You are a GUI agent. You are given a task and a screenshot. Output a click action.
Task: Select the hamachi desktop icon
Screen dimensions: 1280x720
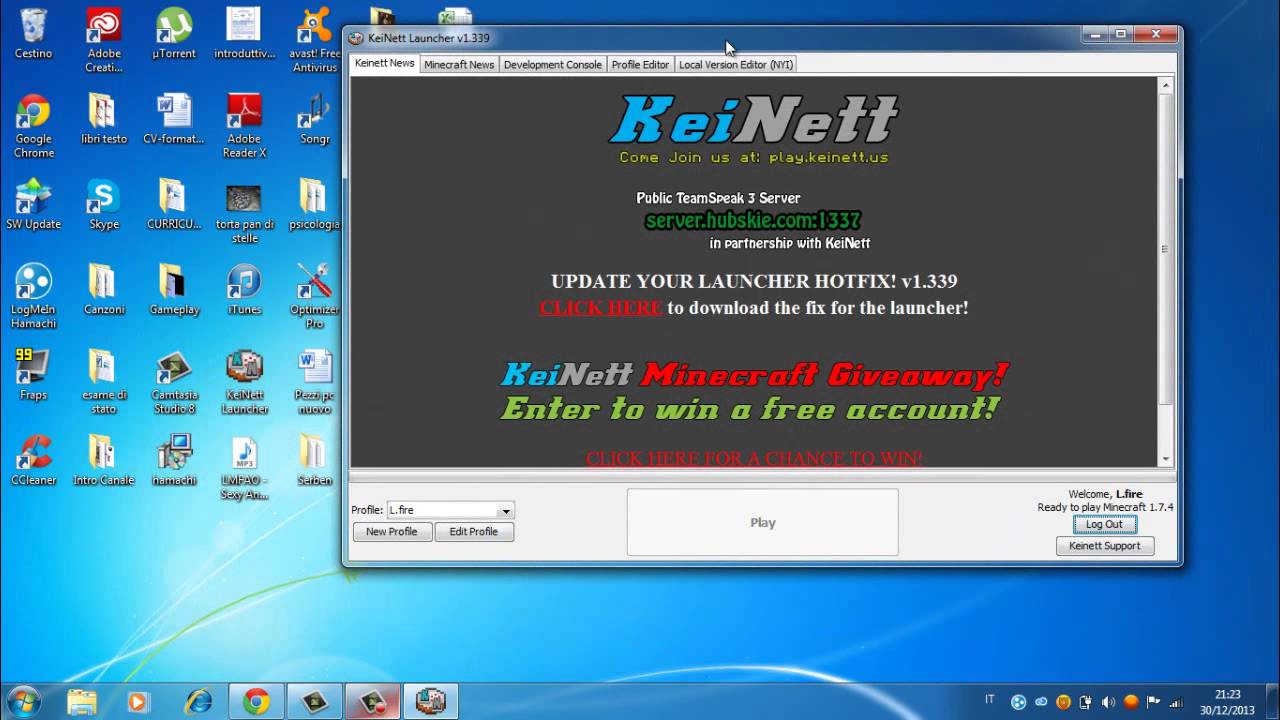pyautogui.click(x=174, y=459)
